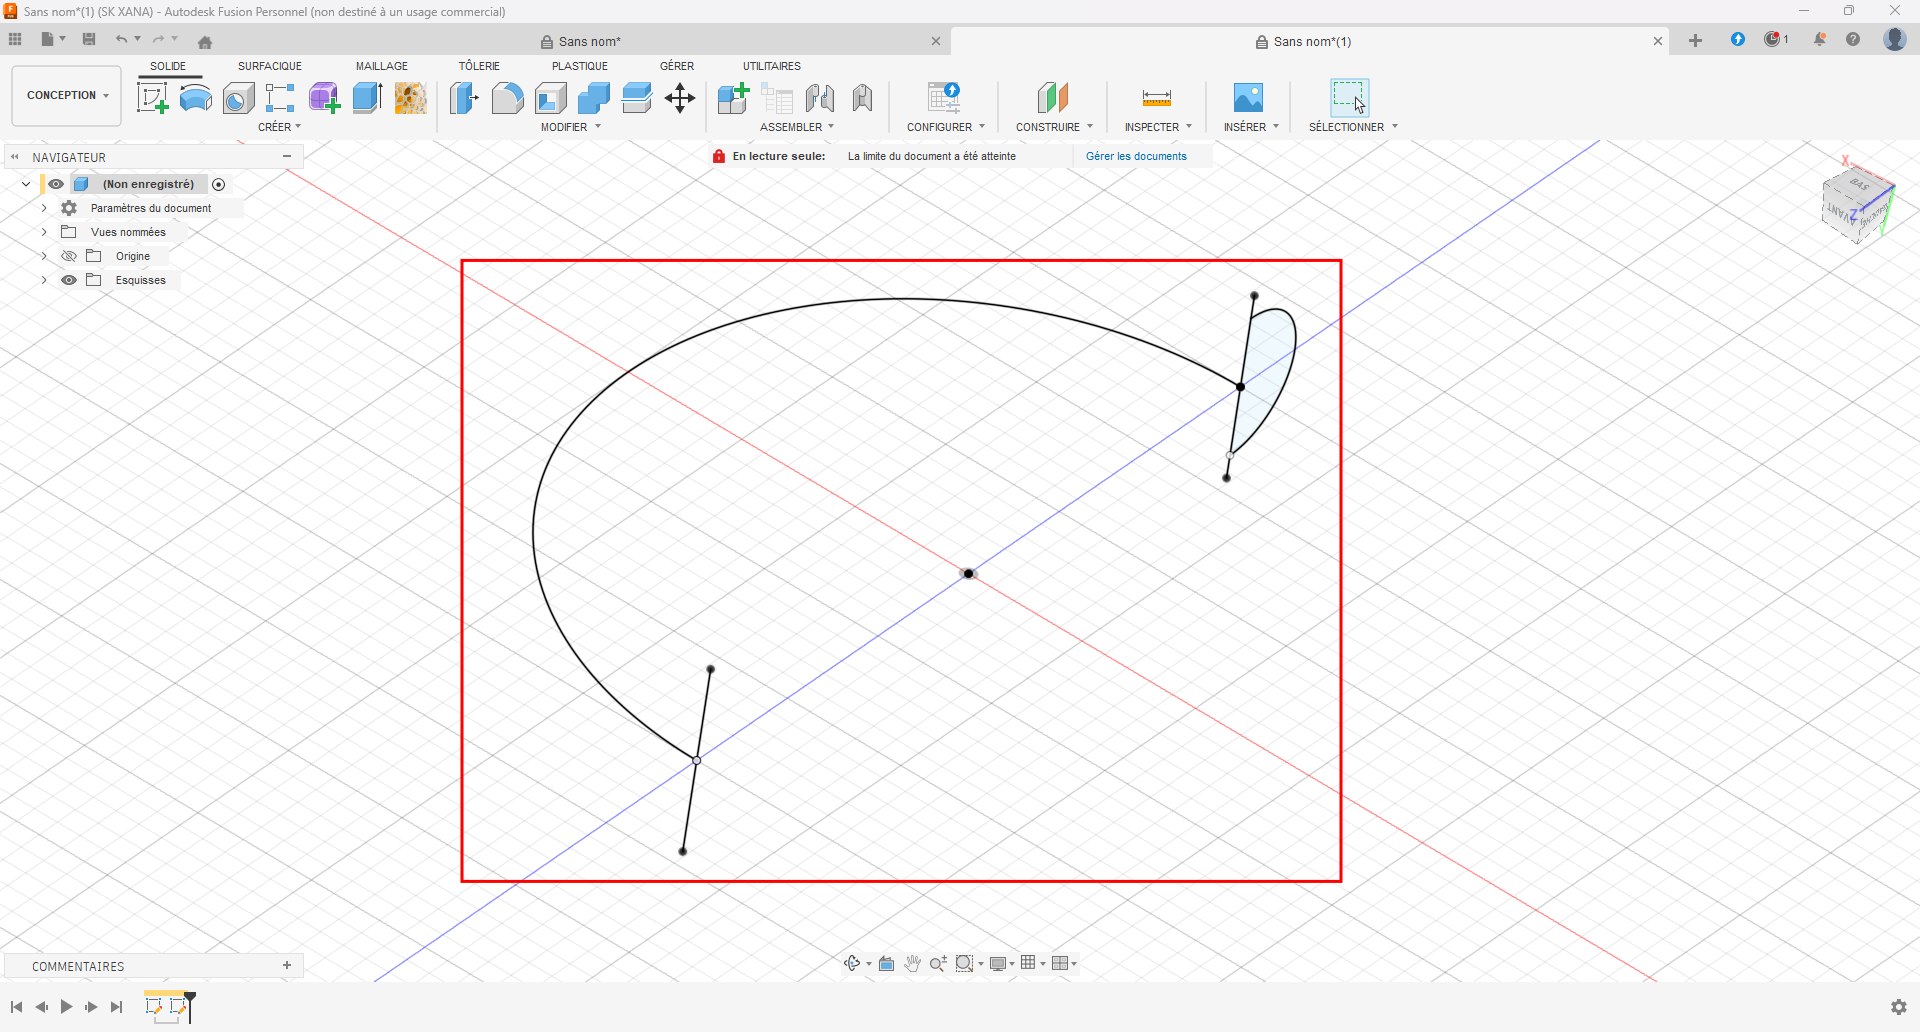The height and width of the screenshot is (1032, 1920).
Task: Collapse the NAVIGATEUR panel minus button
Action: pyautogui.click(x=287, y=157)
